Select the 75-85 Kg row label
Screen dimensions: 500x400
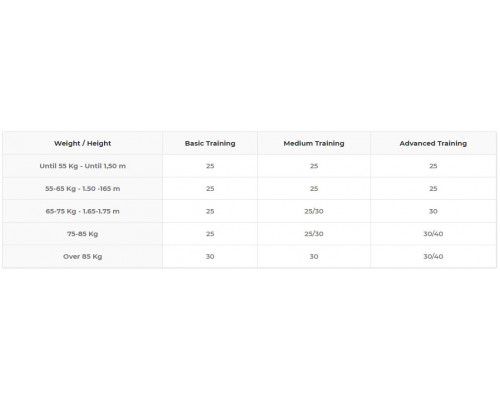(x=83, y=234)
